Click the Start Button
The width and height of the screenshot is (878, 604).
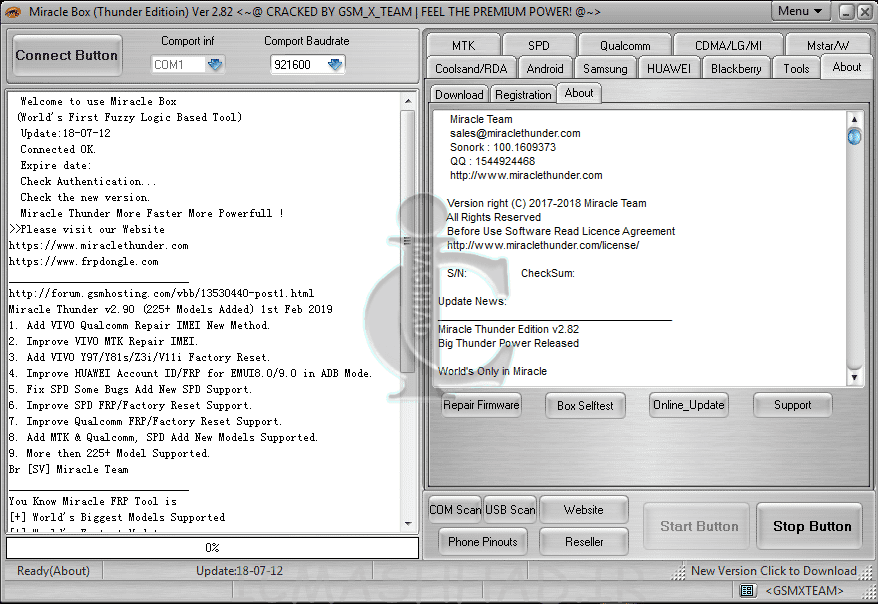[699, 526]
